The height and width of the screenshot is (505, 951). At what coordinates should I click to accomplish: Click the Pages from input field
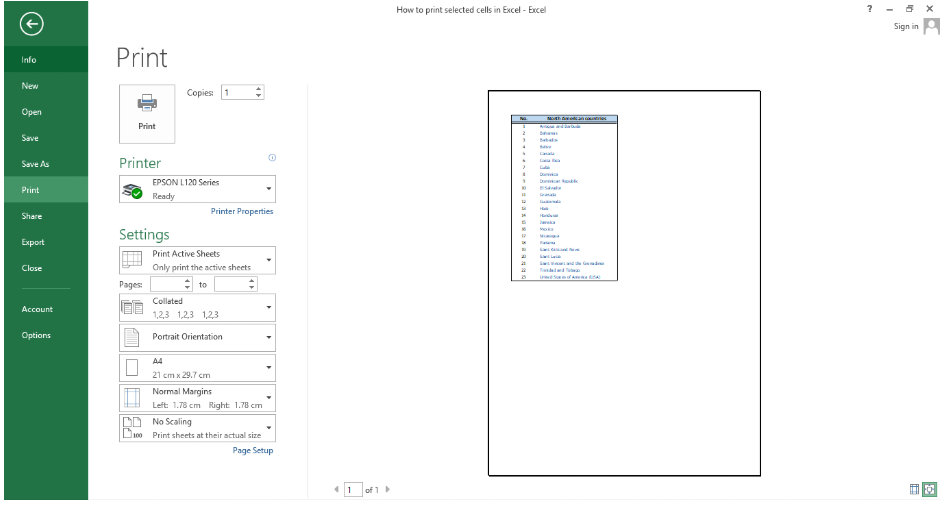pyautogui.click(x=166, y=284)
